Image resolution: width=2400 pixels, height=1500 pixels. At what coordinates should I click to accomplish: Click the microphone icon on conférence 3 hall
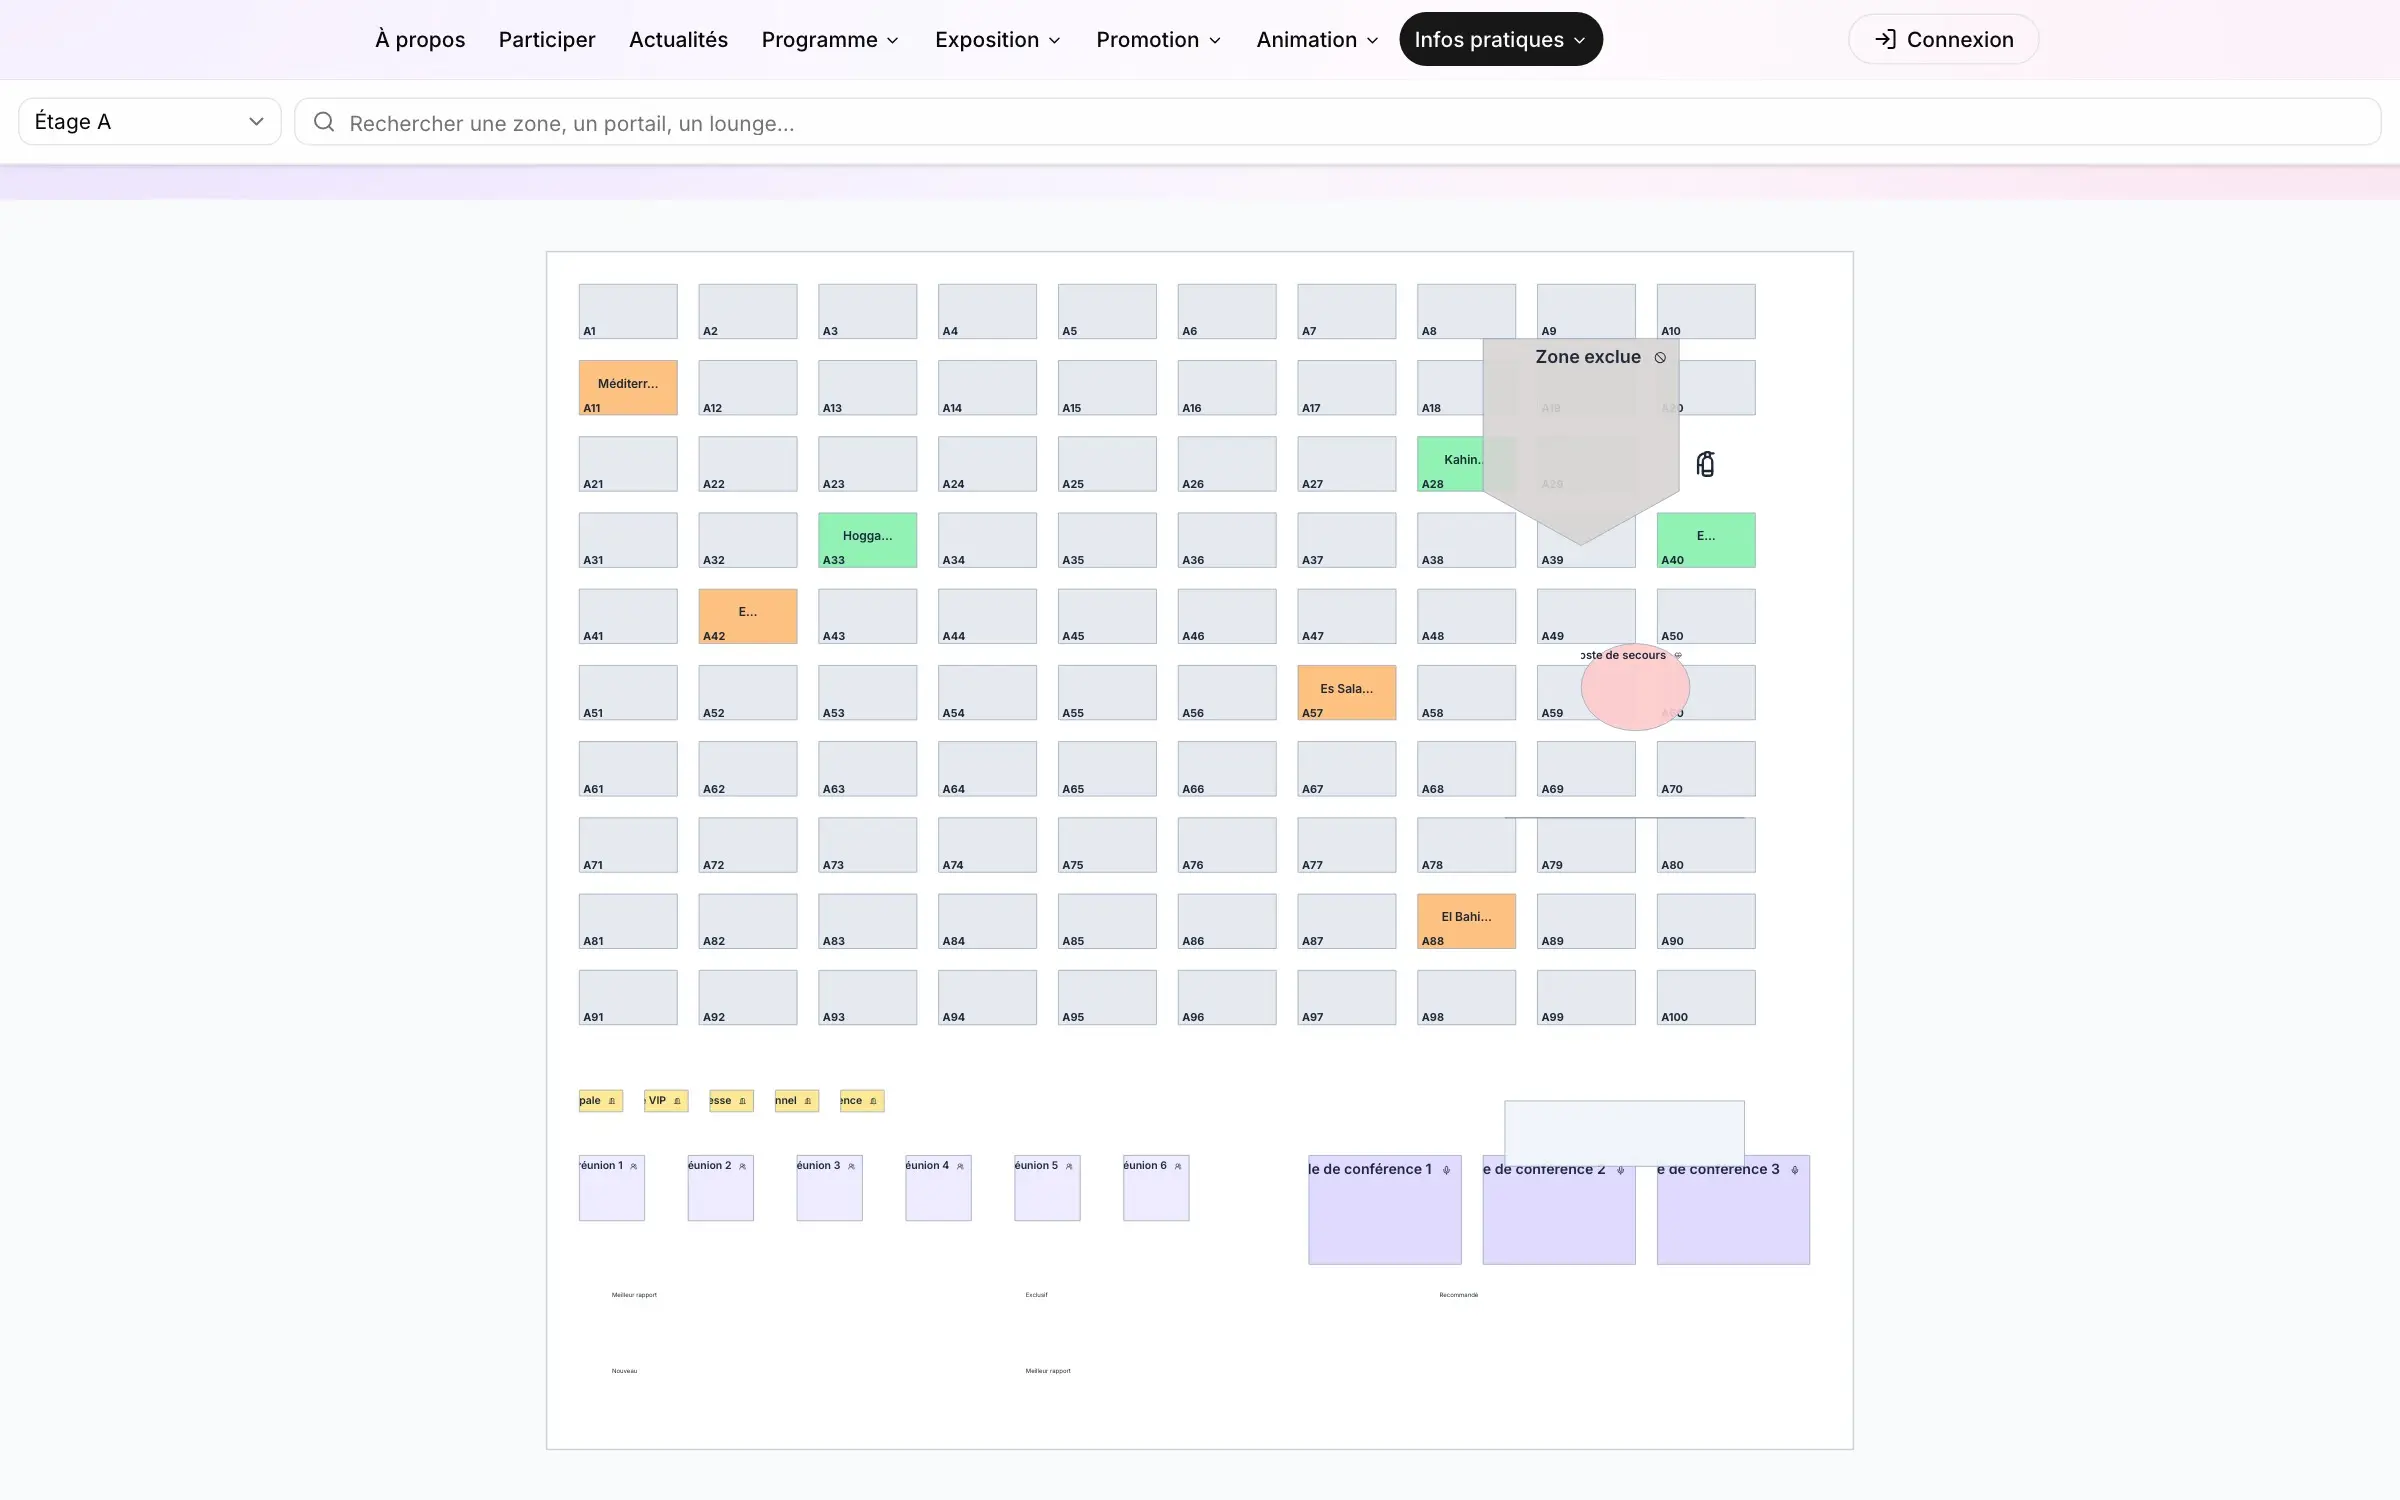pos(1795,1170)
